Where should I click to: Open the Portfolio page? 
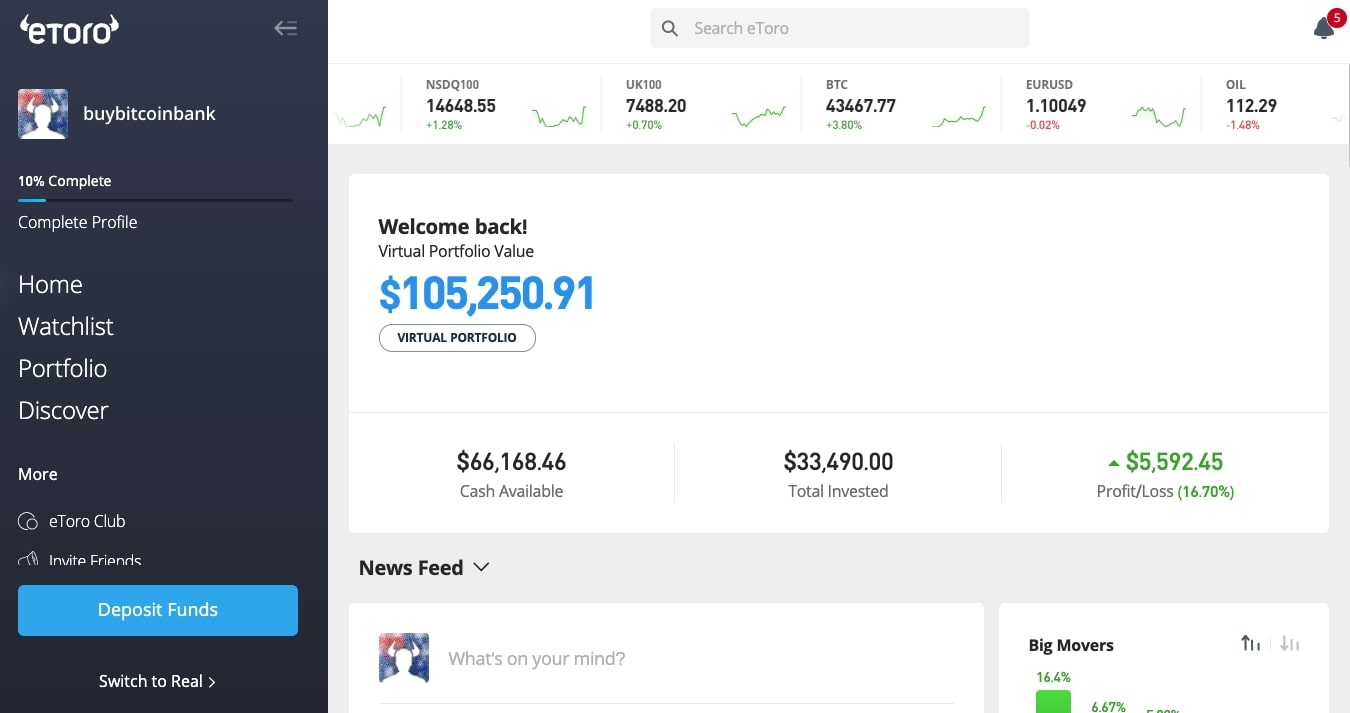click(x=62, y=369)
